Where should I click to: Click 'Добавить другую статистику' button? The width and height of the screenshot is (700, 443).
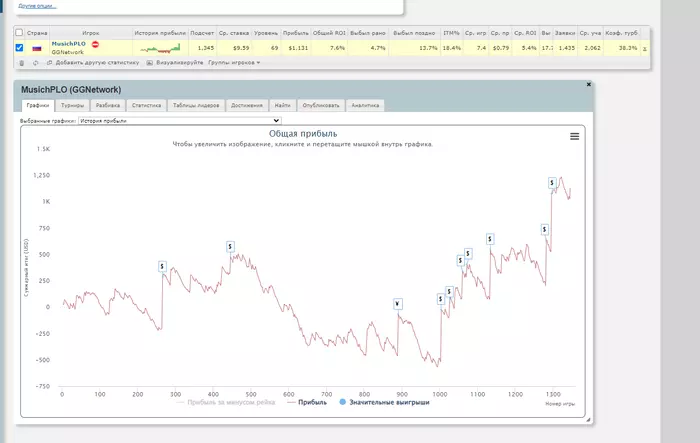pyautogui.click(x=93, y=63)
